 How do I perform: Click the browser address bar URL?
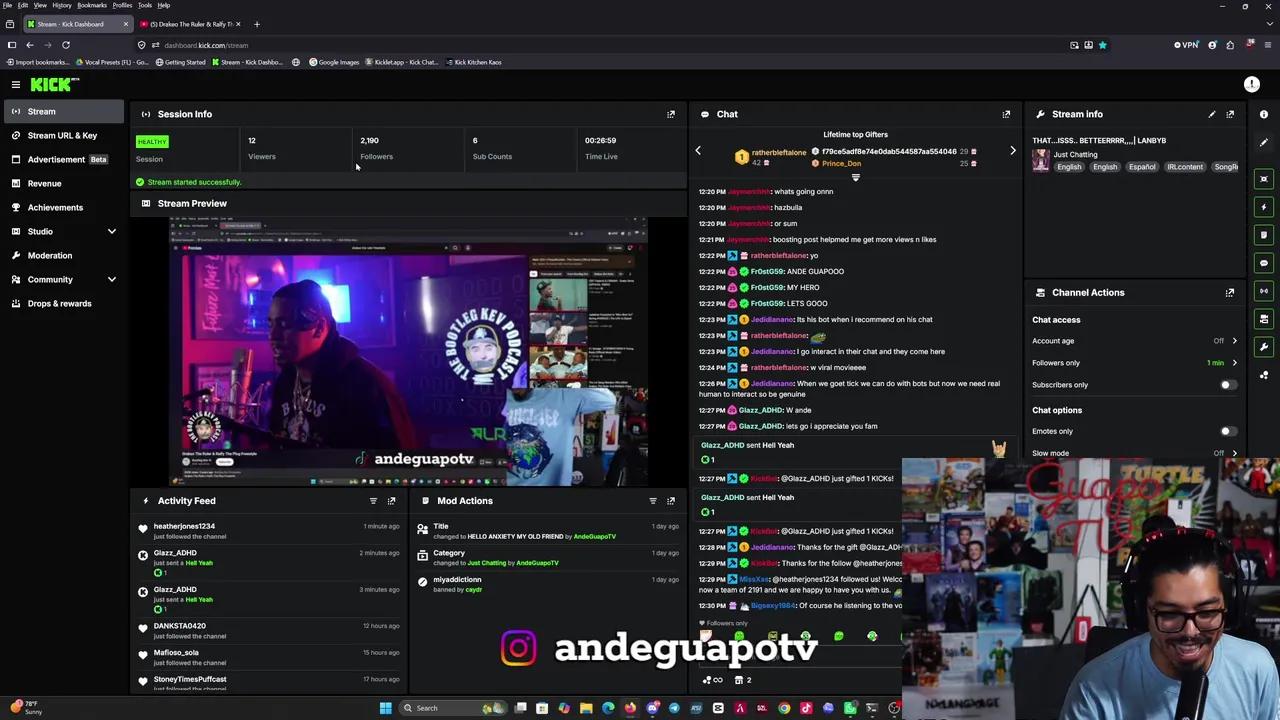click(x=206, y=45)
